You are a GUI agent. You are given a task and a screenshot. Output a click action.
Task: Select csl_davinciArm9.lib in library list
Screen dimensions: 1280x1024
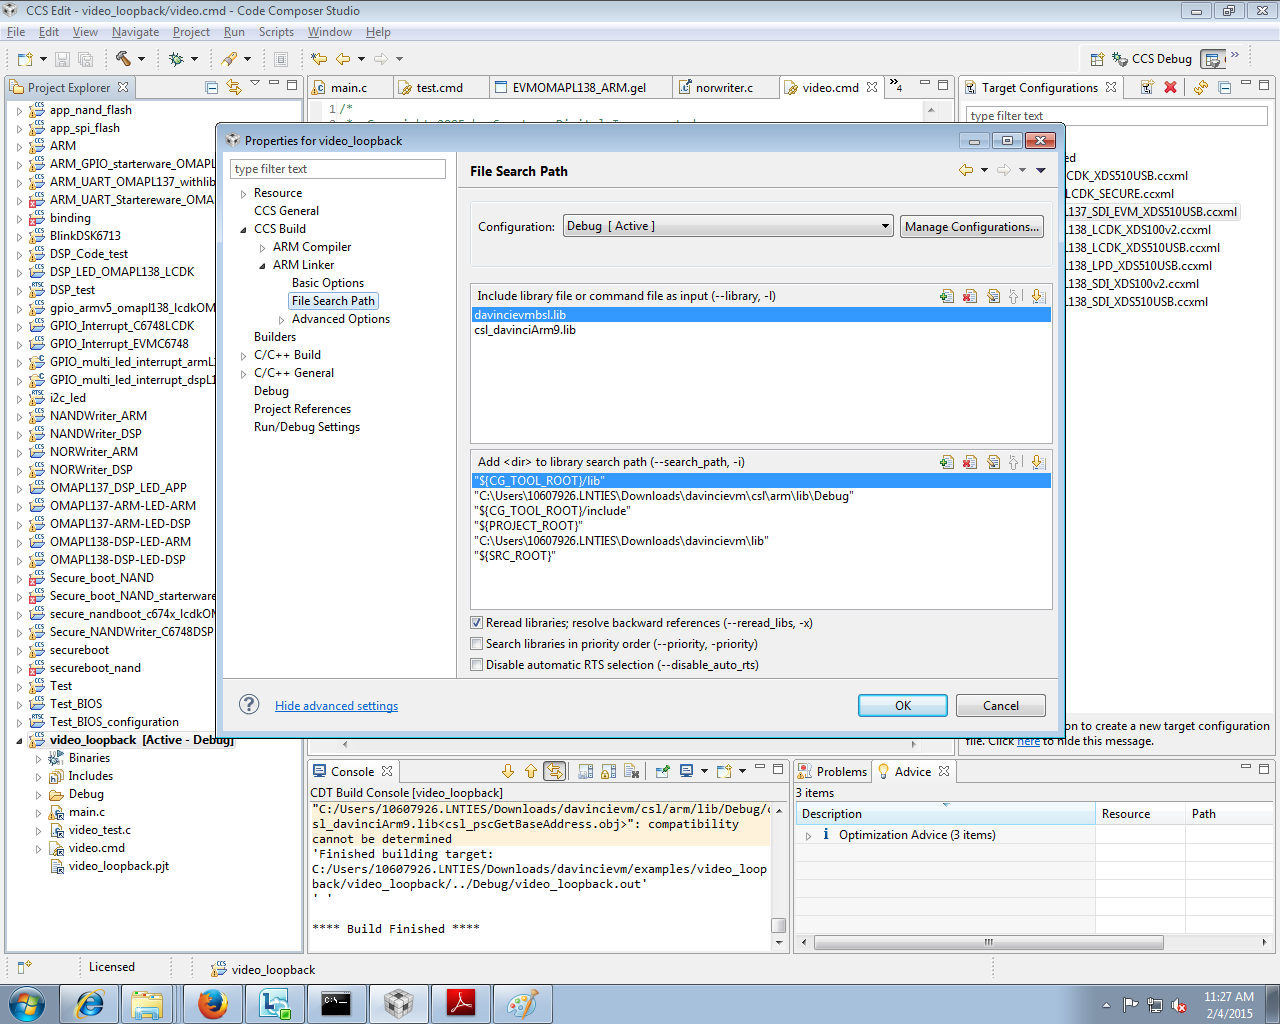tap(525, 330)
